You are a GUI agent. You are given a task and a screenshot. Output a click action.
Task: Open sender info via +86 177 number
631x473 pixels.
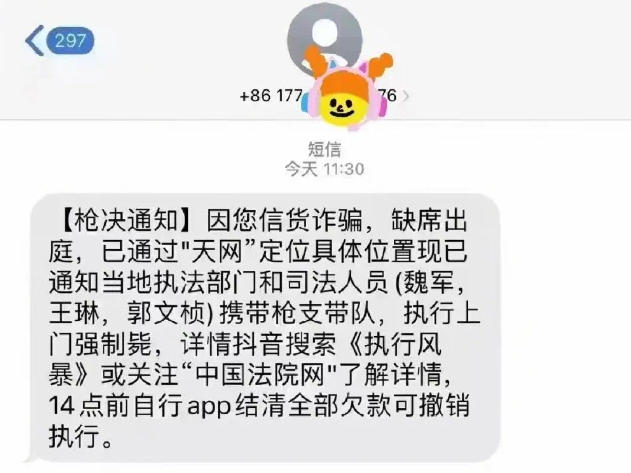click(x=270, y=96)
